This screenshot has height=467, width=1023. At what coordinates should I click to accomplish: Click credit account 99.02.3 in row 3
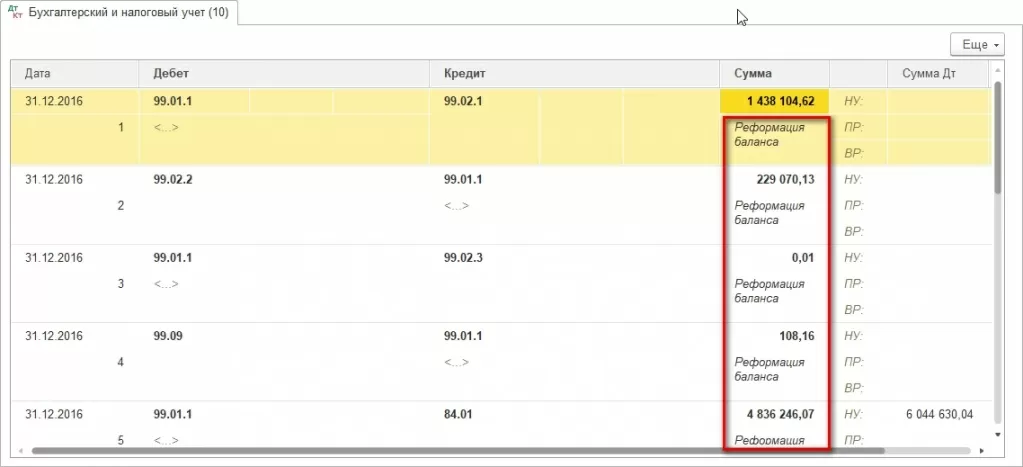tap(463, 258)
